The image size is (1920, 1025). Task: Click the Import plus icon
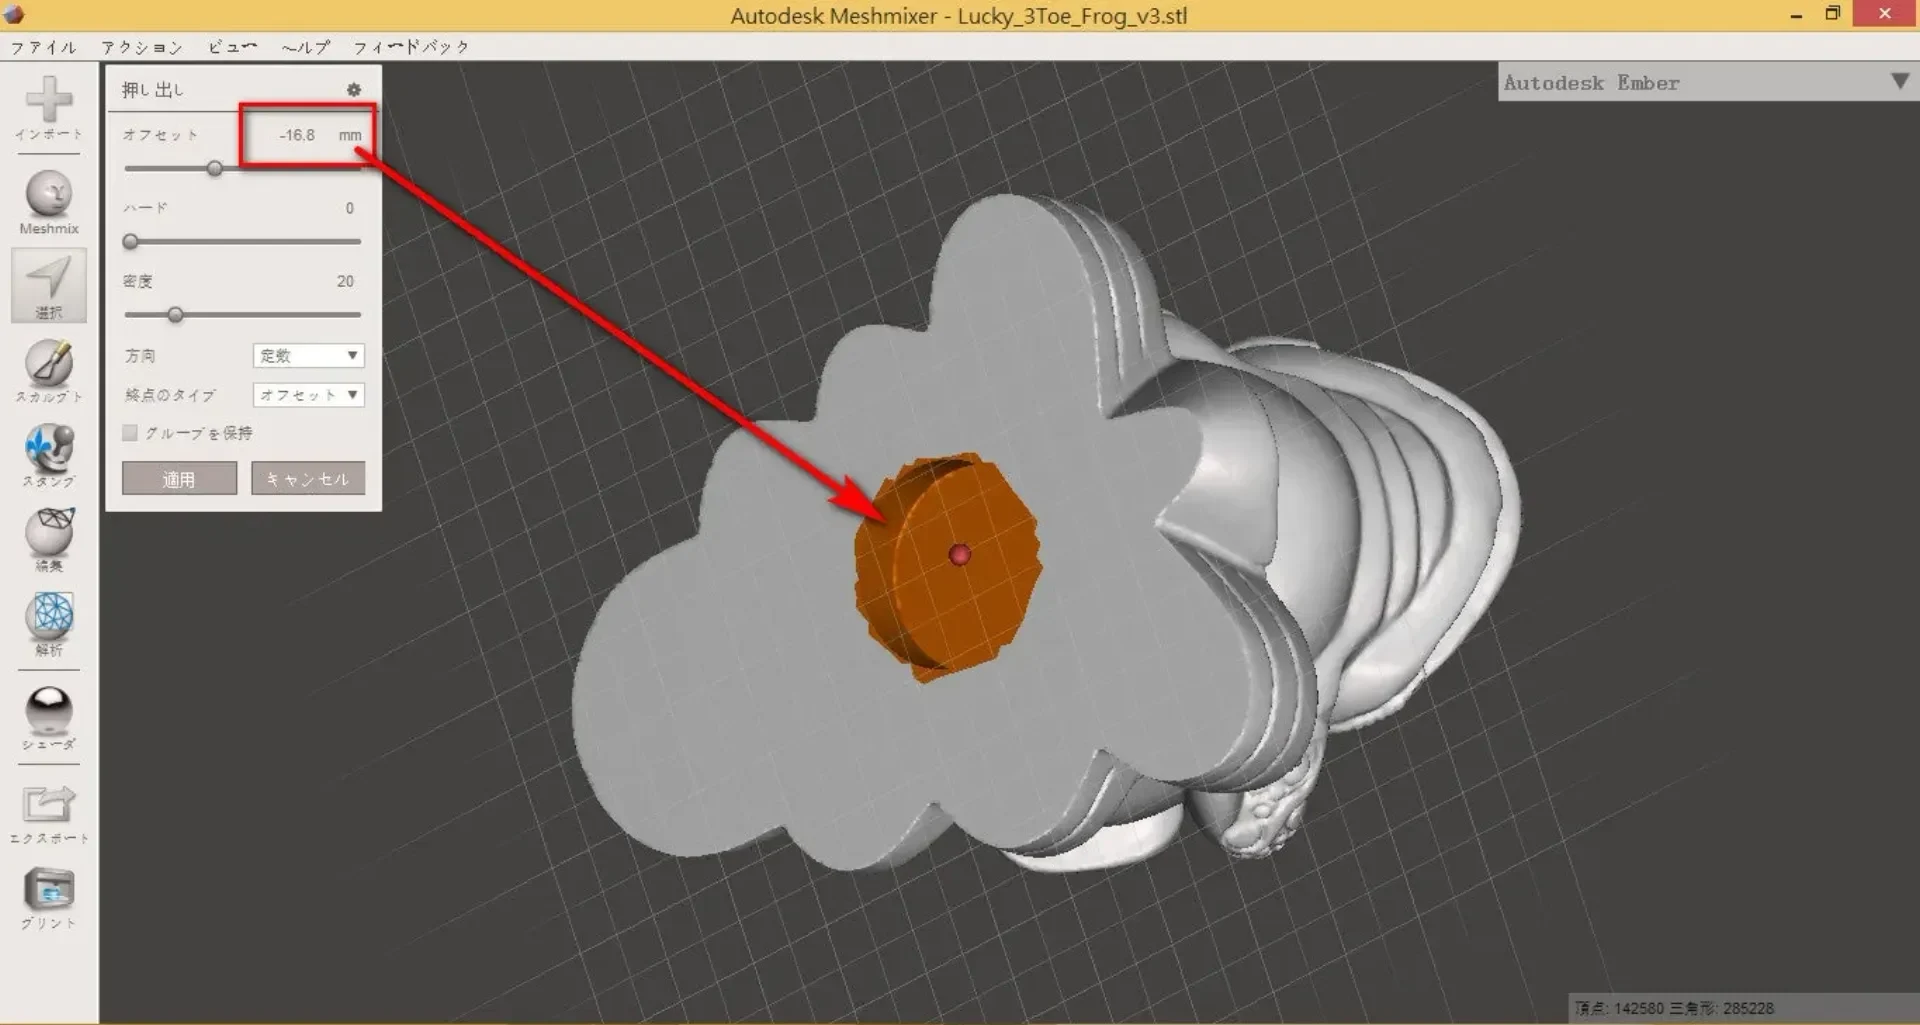tap(49, 99)
